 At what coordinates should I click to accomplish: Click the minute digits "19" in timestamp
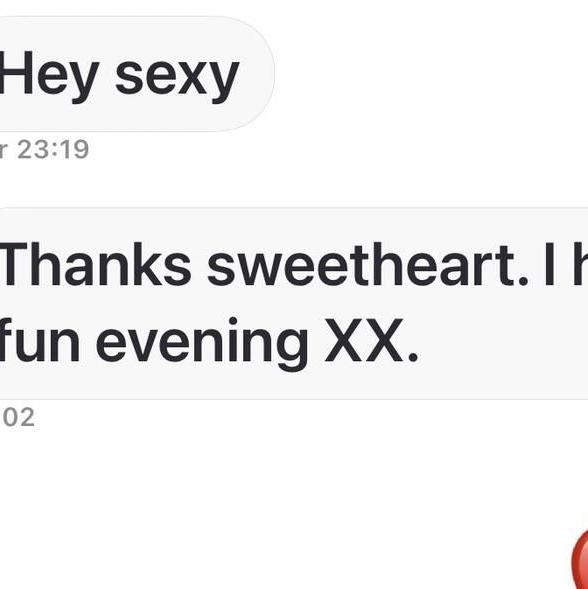click(x=74, y=150)
